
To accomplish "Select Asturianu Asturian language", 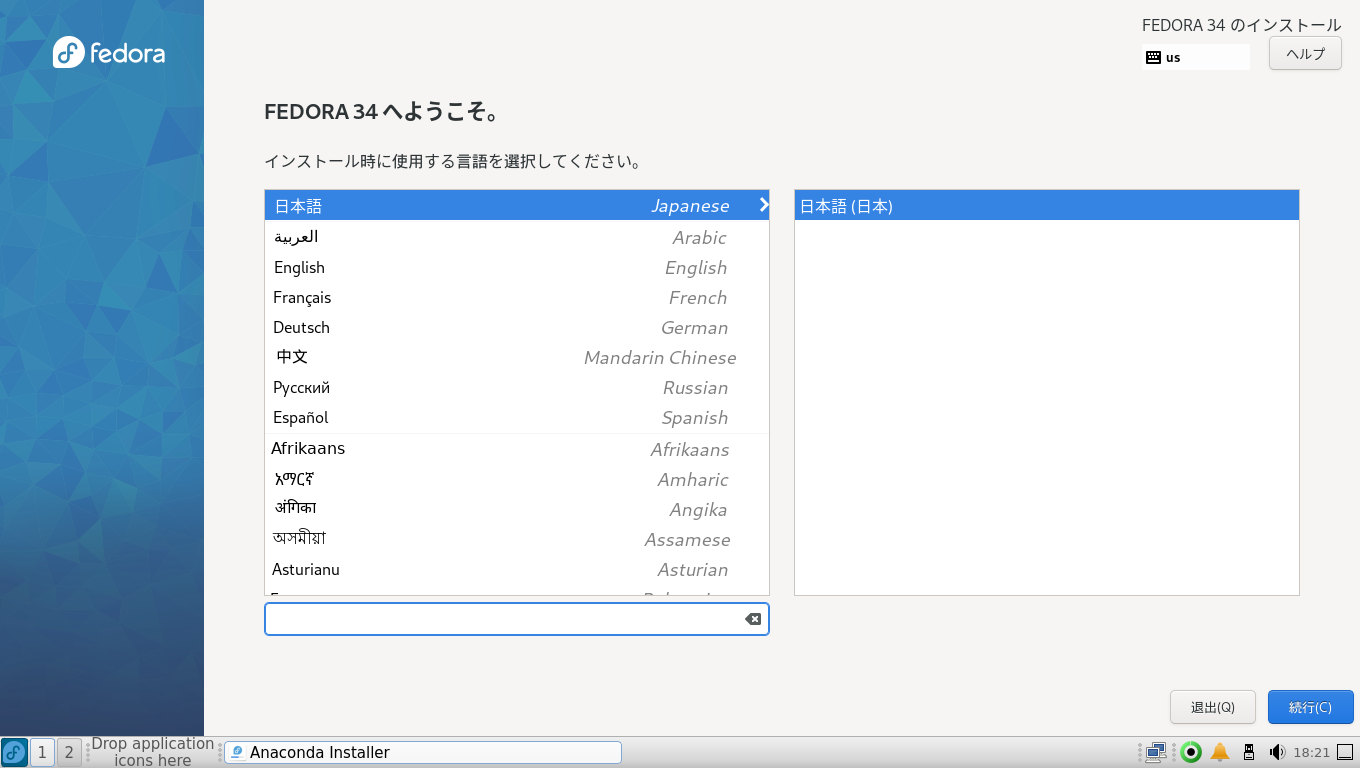I will (516, 569).
